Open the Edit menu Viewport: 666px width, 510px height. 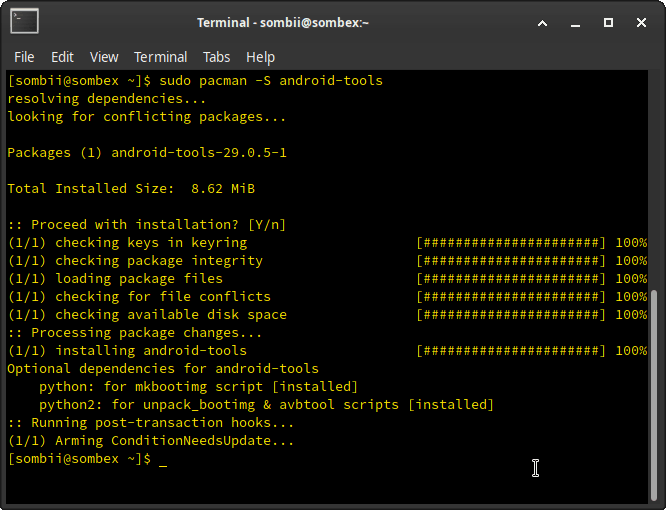pos(62,57)
